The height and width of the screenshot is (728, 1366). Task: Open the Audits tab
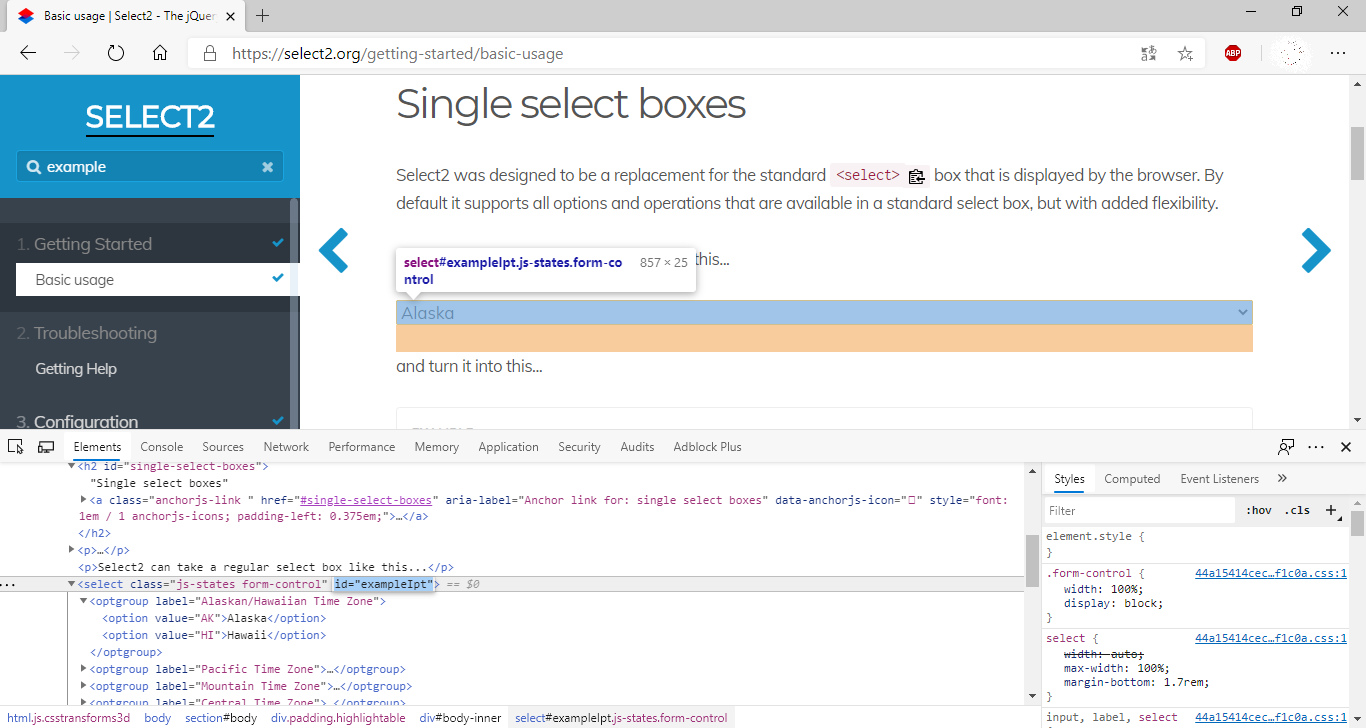pos(637,447)
